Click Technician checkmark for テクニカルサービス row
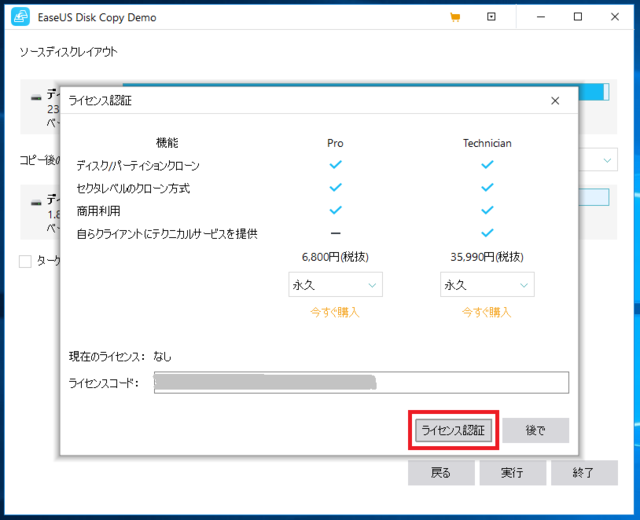640x520 pixels. pyautogui.click(x=487, y=233)
